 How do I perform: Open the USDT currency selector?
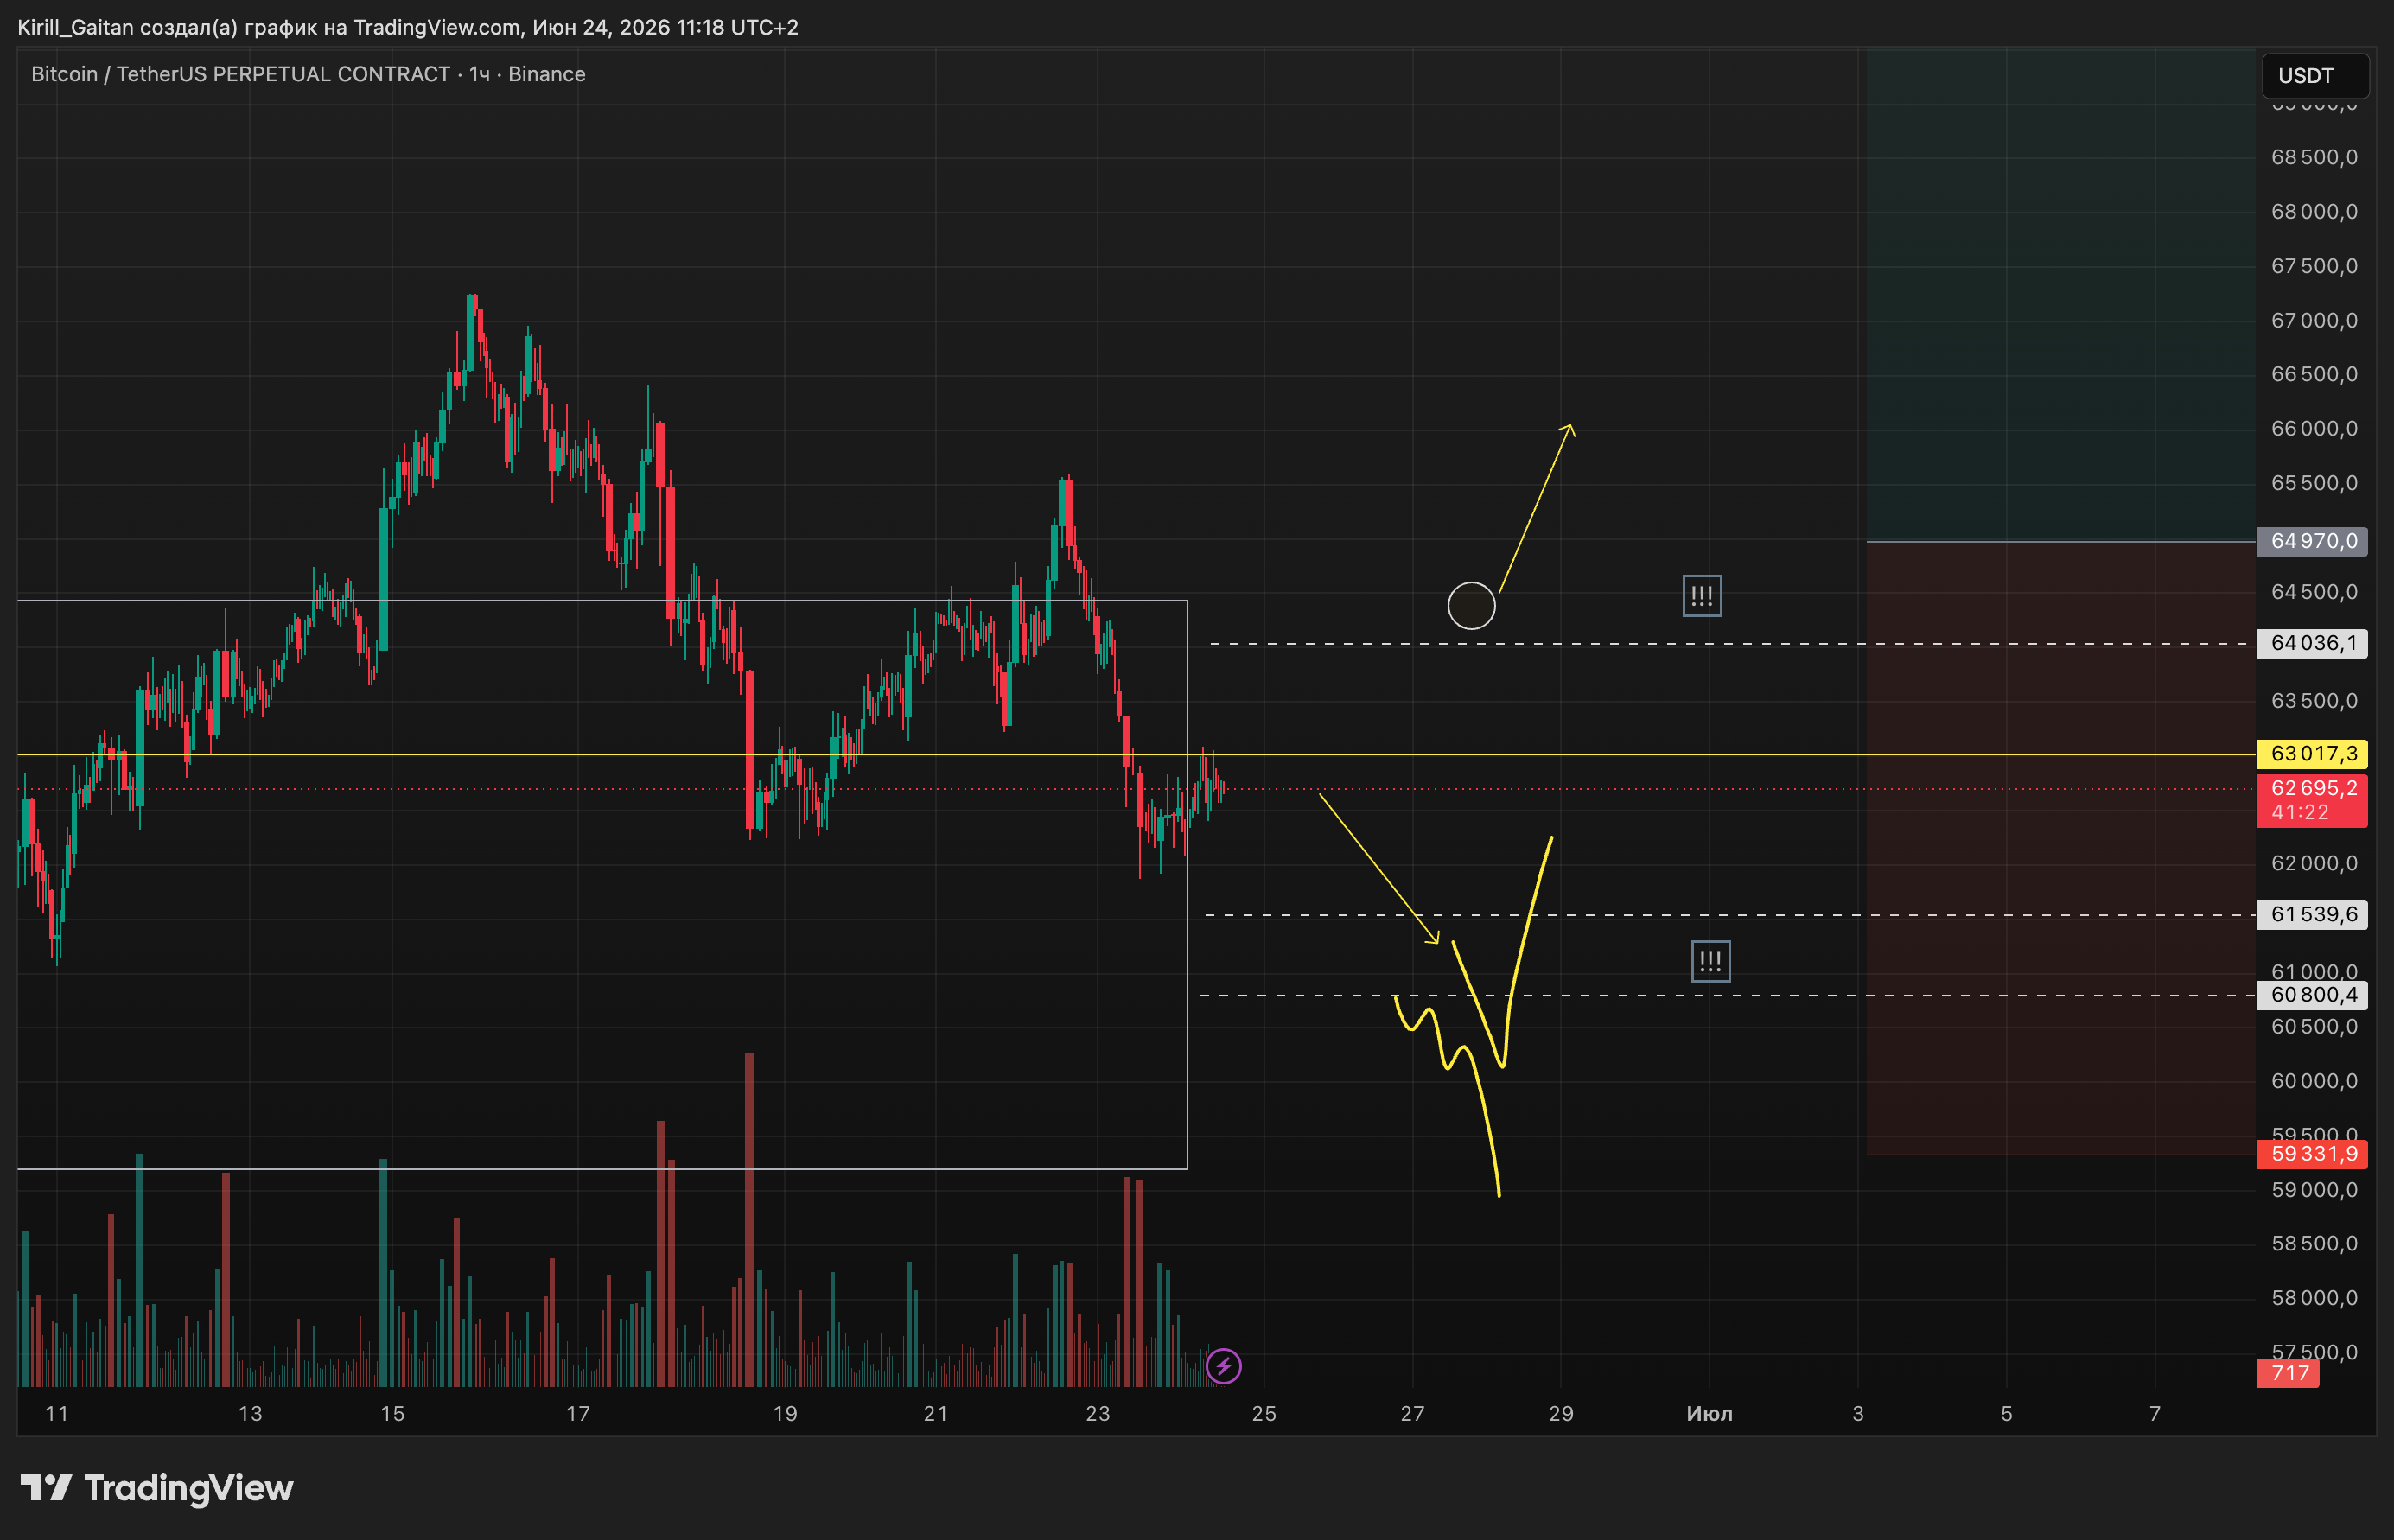coord(2314,76)
